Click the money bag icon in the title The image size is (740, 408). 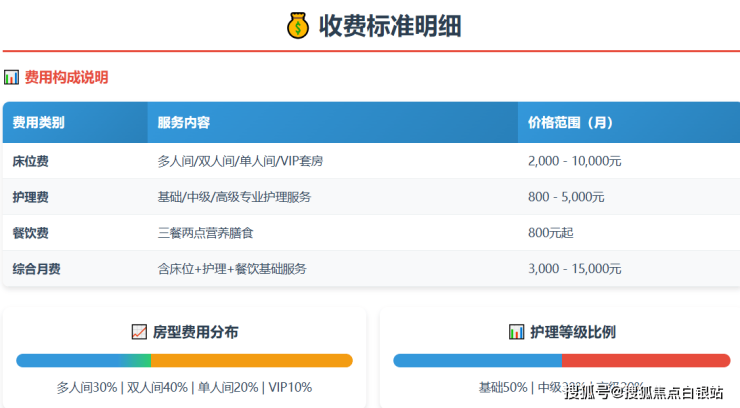coord(298,25)
